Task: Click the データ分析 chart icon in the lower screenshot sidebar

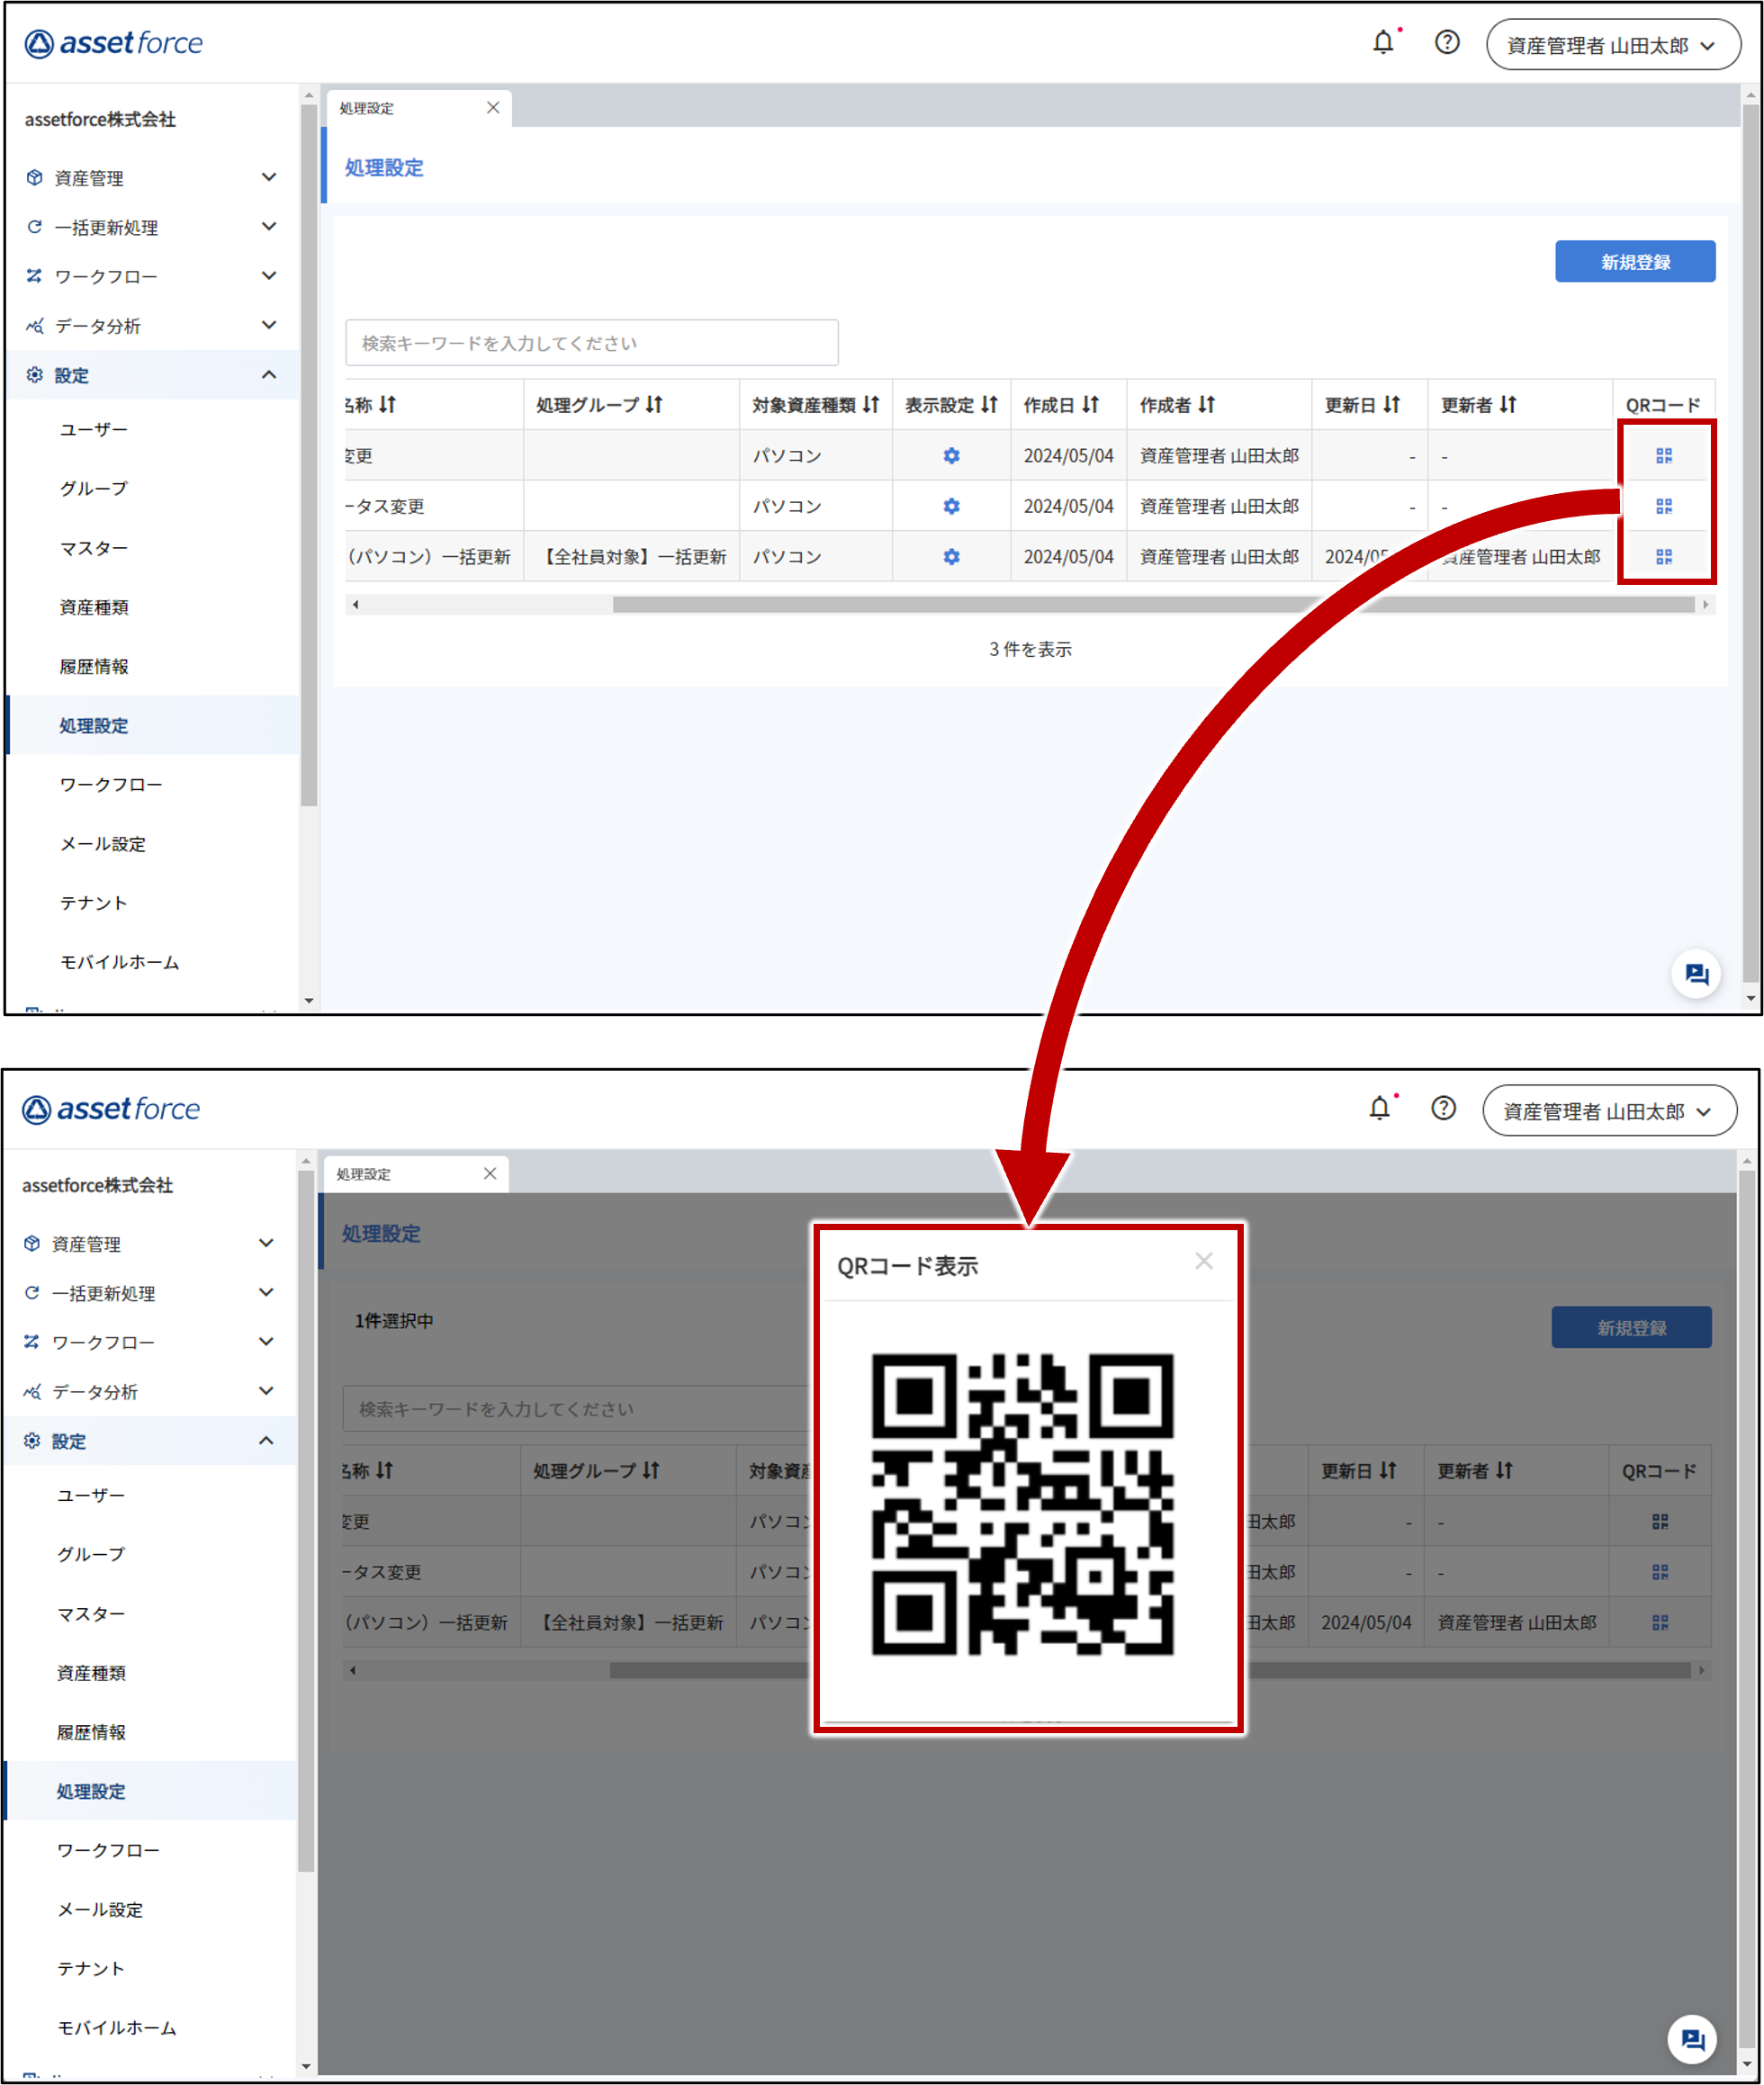Action: (x=32, y=1391)
